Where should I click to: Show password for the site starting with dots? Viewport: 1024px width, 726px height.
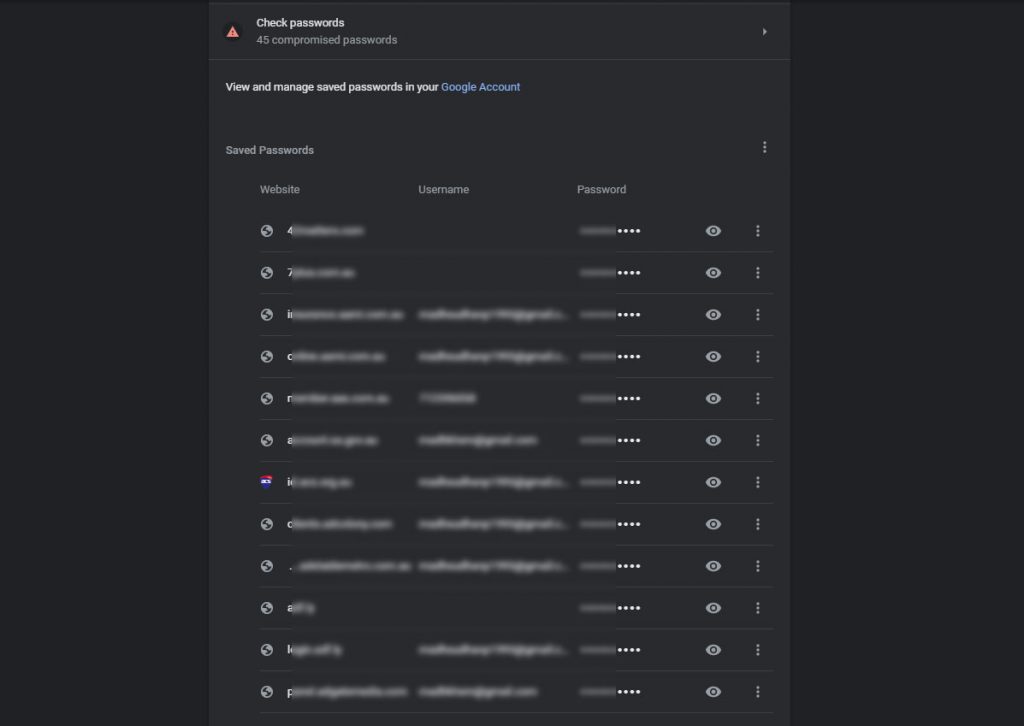pyautogui.click(x=713, y=566)
